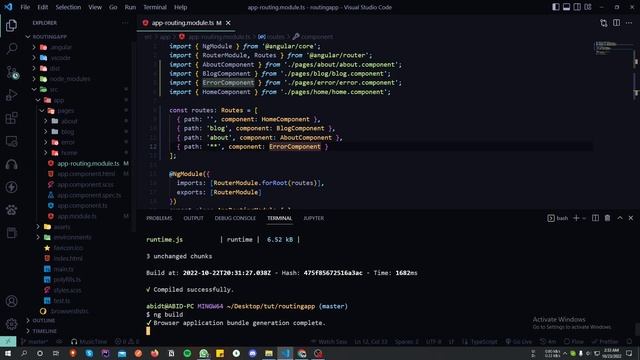Screen dimensions: 640x360
Task: Toggle Prettier in status bar
Action: tap(605, 342)
